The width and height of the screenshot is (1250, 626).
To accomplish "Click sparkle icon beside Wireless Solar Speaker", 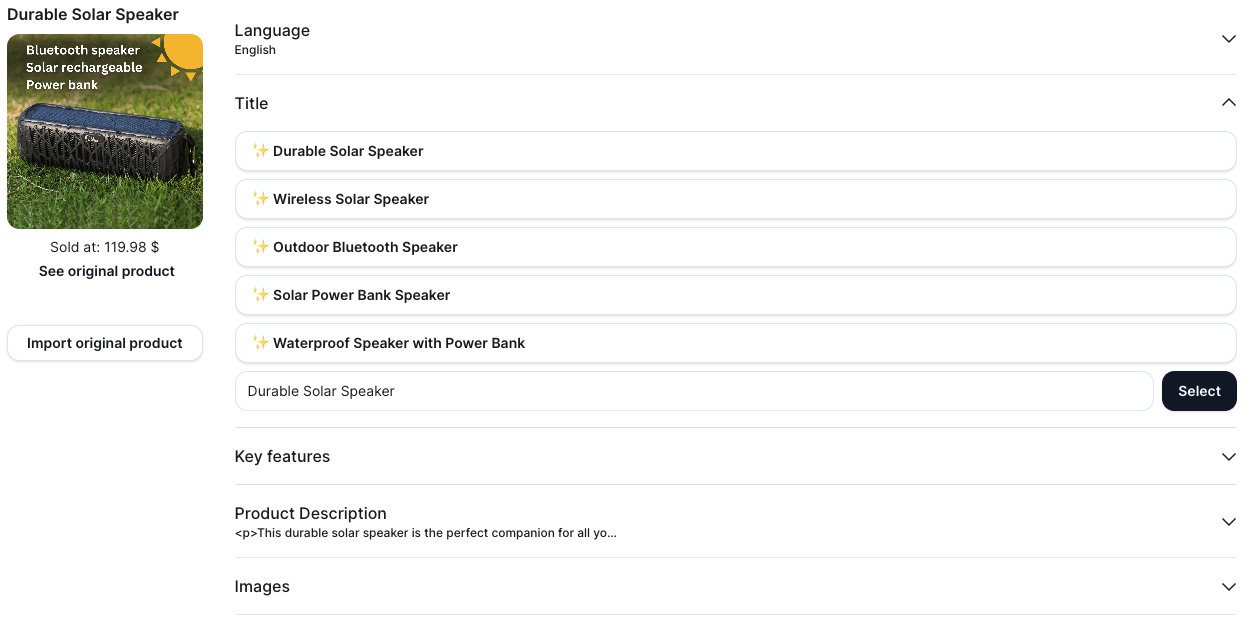I will coord(260,199).
